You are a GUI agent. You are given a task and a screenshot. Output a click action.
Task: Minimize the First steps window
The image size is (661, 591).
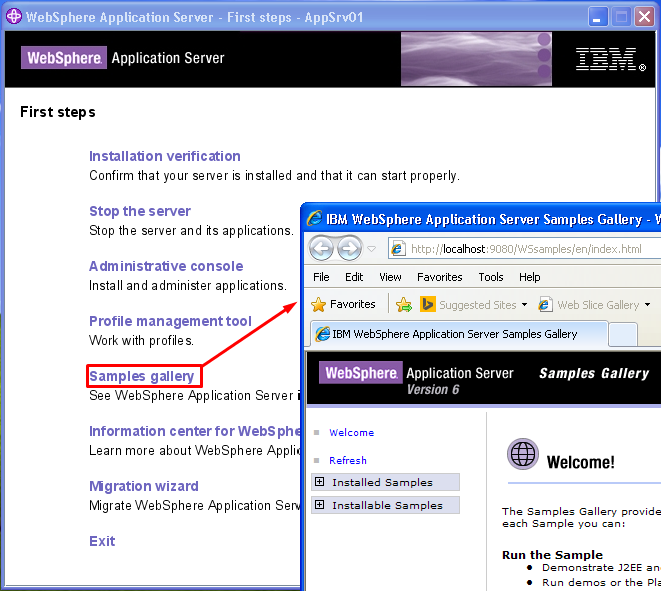pos(597,17)
